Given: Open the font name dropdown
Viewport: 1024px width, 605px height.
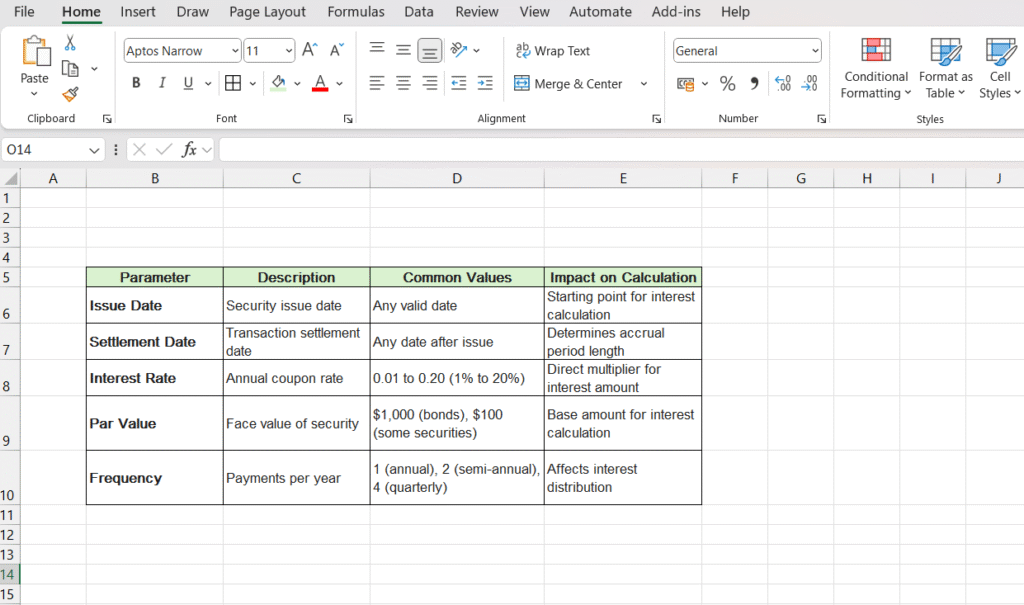Looking at the screenshot, I should coord(235,51).
